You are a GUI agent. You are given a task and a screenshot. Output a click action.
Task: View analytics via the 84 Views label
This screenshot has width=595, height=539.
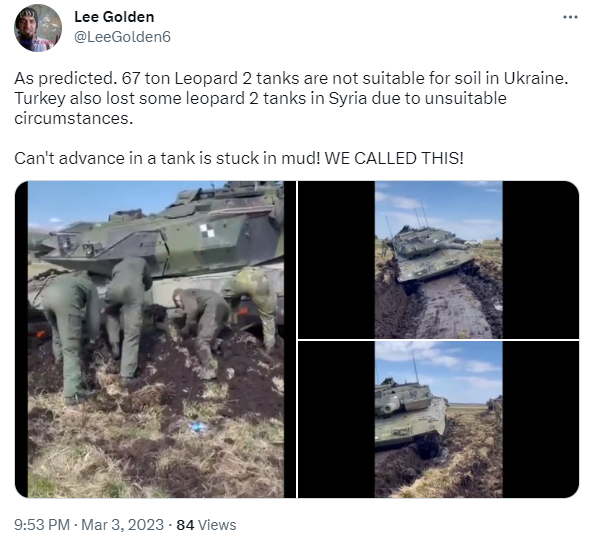(206, 525)
